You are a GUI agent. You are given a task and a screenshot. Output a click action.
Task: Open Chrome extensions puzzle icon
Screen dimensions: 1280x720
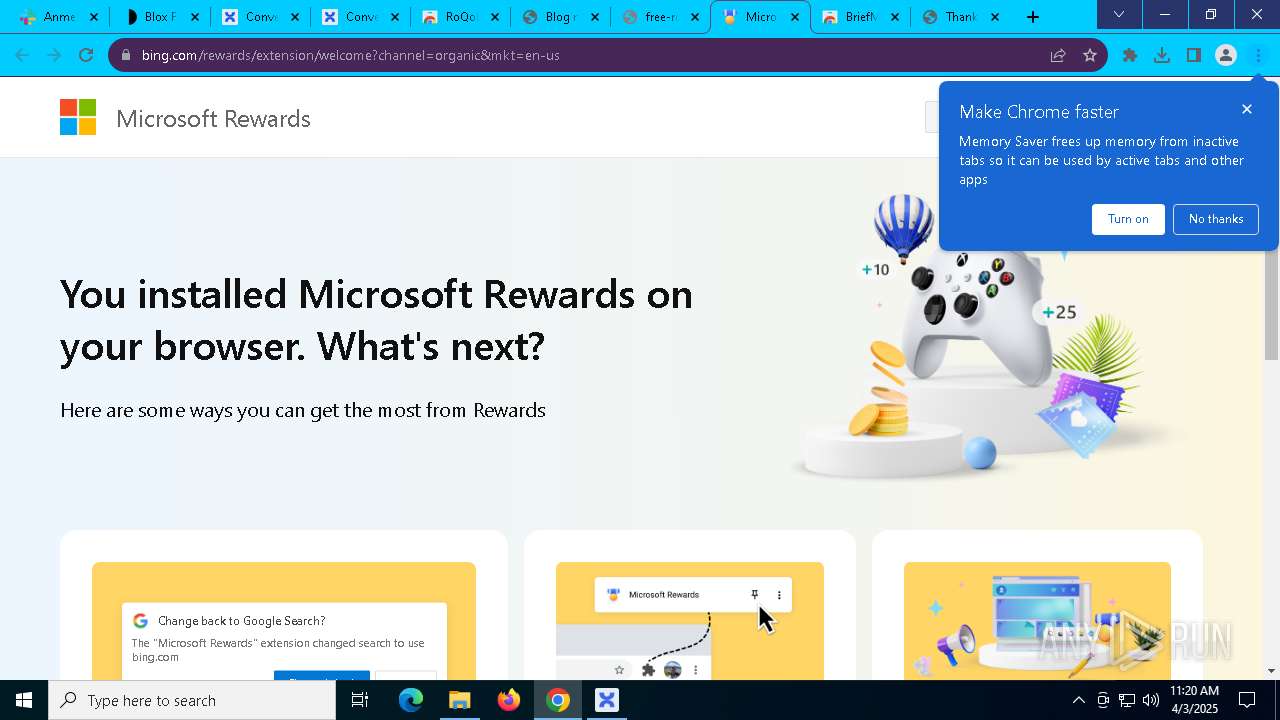(x=1130, y=55)
